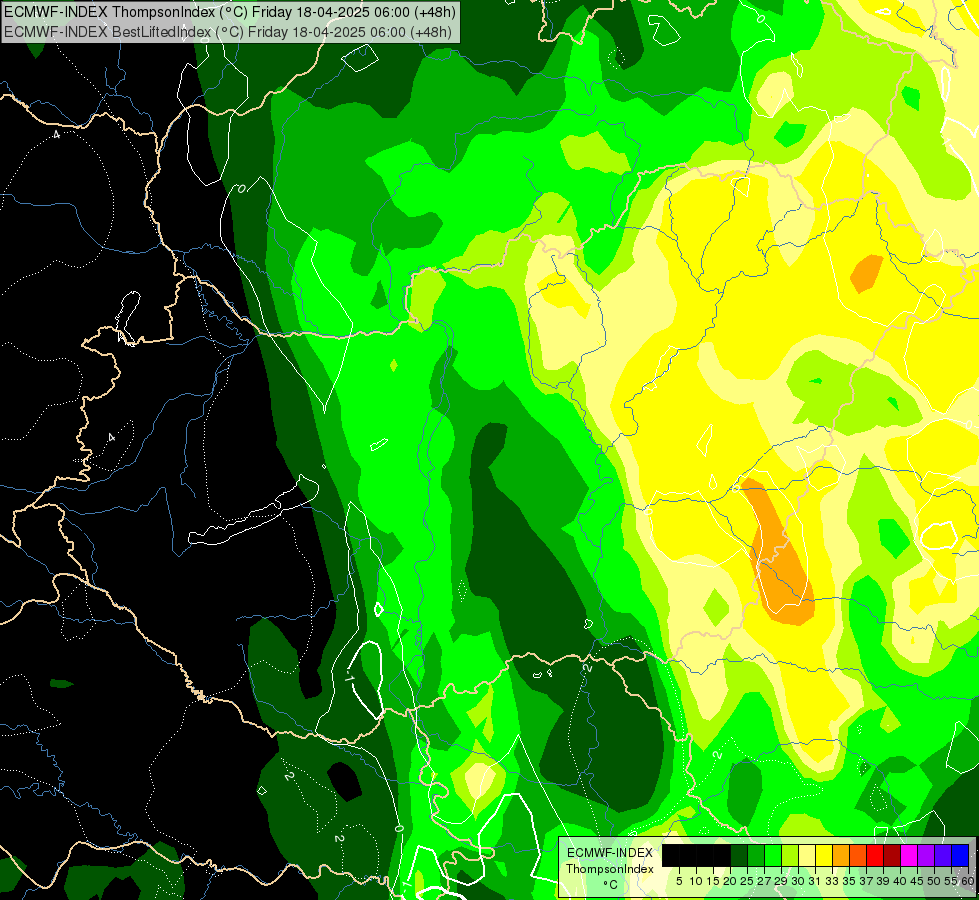Click the legend unit '°C'
Viewport: 979px width, 900px height.
coord(611,885)
